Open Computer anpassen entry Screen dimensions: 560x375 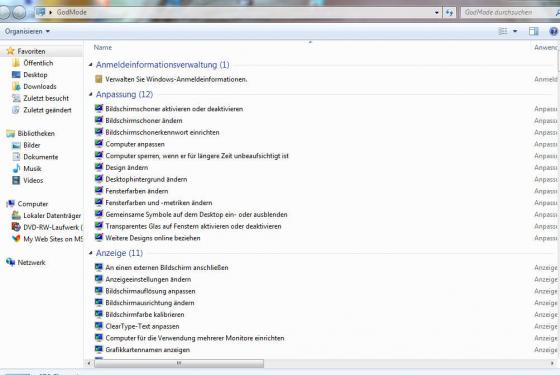(135, 144)
